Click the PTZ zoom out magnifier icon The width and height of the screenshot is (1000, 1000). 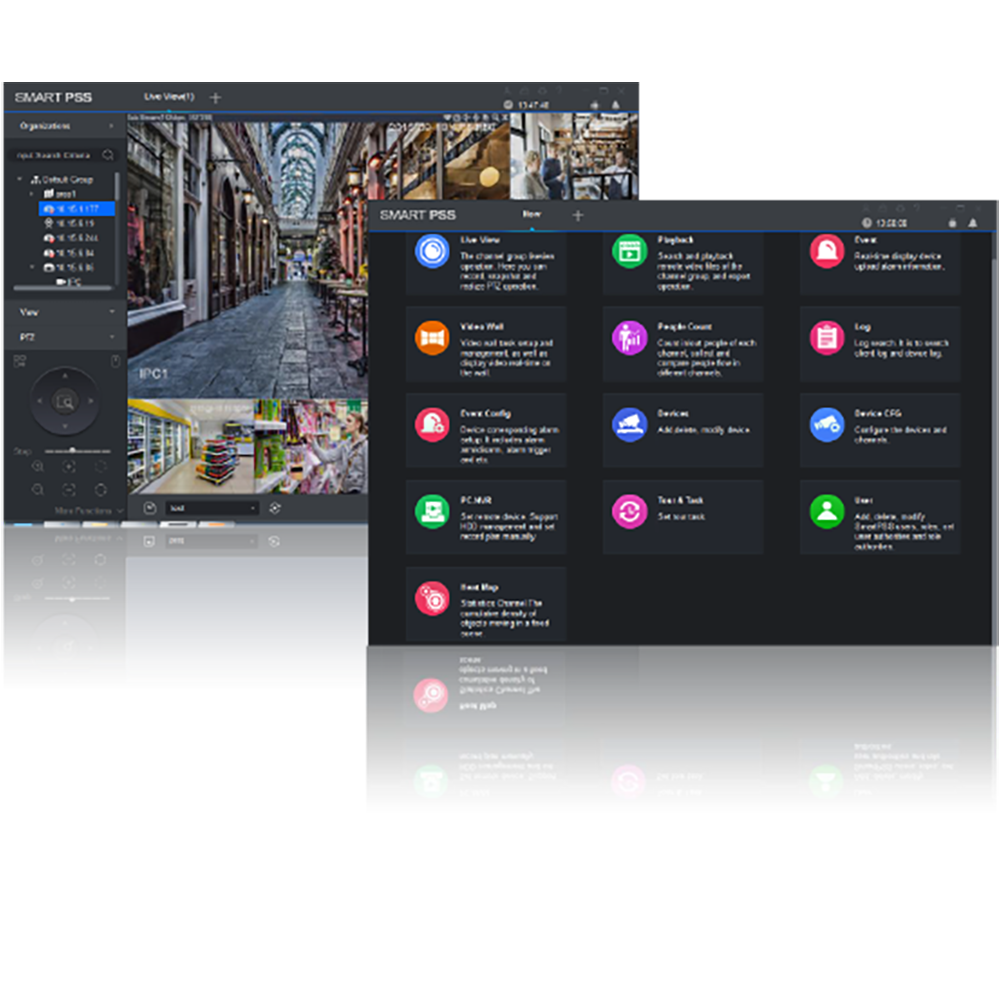pyautogui.click(x=38, y=490)
